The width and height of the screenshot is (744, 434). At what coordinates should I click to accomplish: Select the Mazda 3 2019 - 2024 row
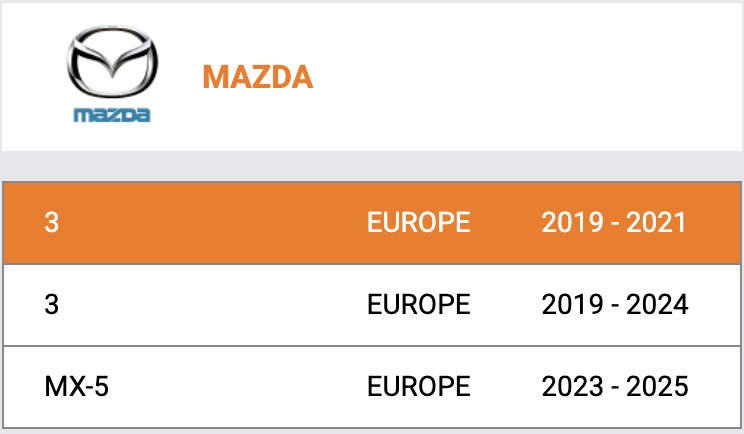(372, 304)
